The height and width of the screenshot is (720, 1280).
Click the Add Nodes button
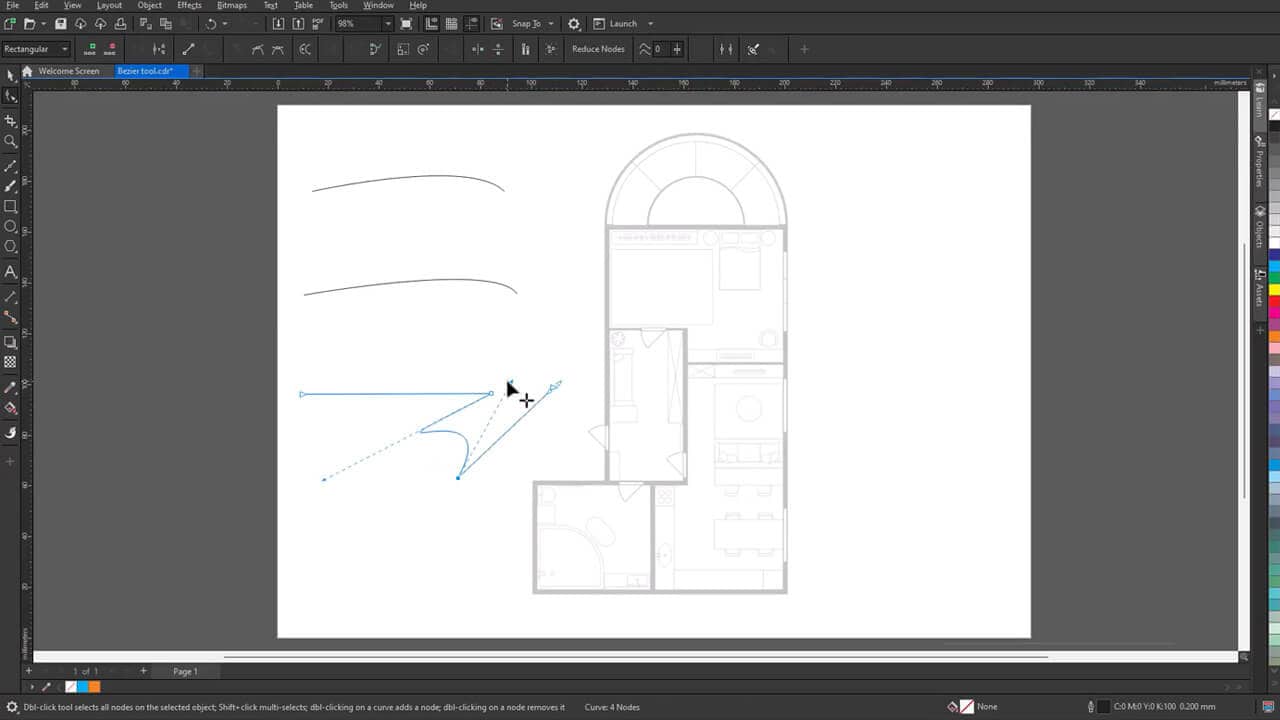pyautogui.click(x=90, y=49)
